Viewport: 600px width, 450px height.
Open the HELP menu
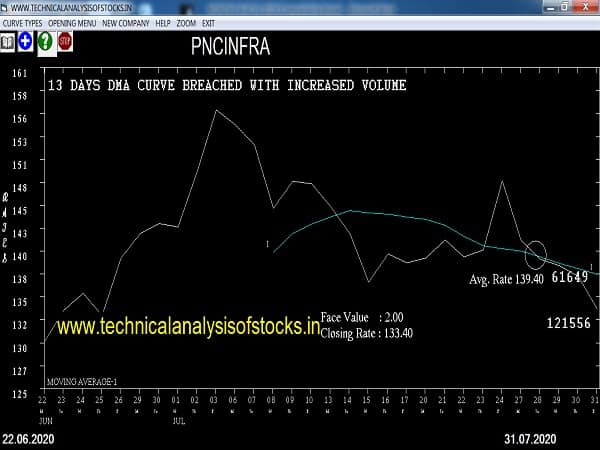tap(163, 22)
